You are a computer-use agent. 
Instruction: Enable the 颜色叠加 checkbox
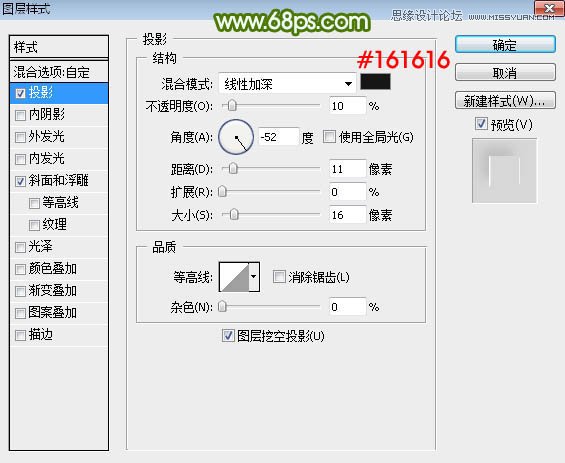click(x=21, y=270)
